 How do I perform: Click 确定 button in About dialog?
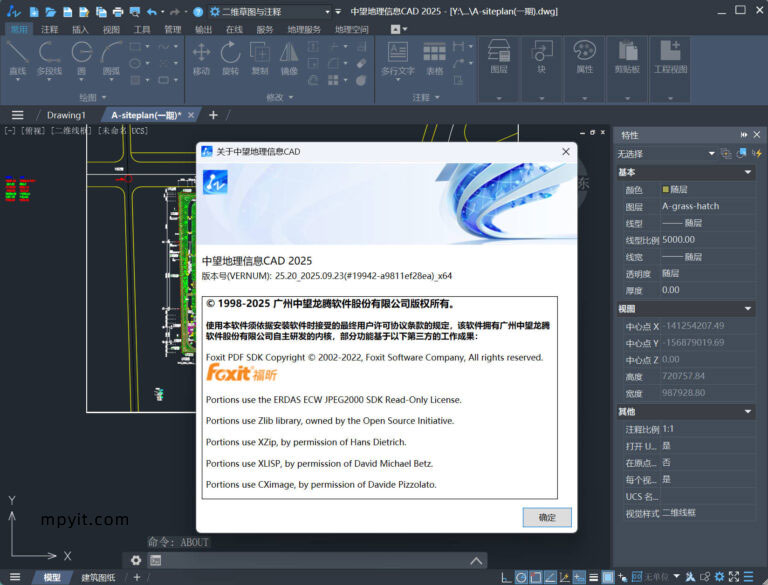[x=547, y=517]
